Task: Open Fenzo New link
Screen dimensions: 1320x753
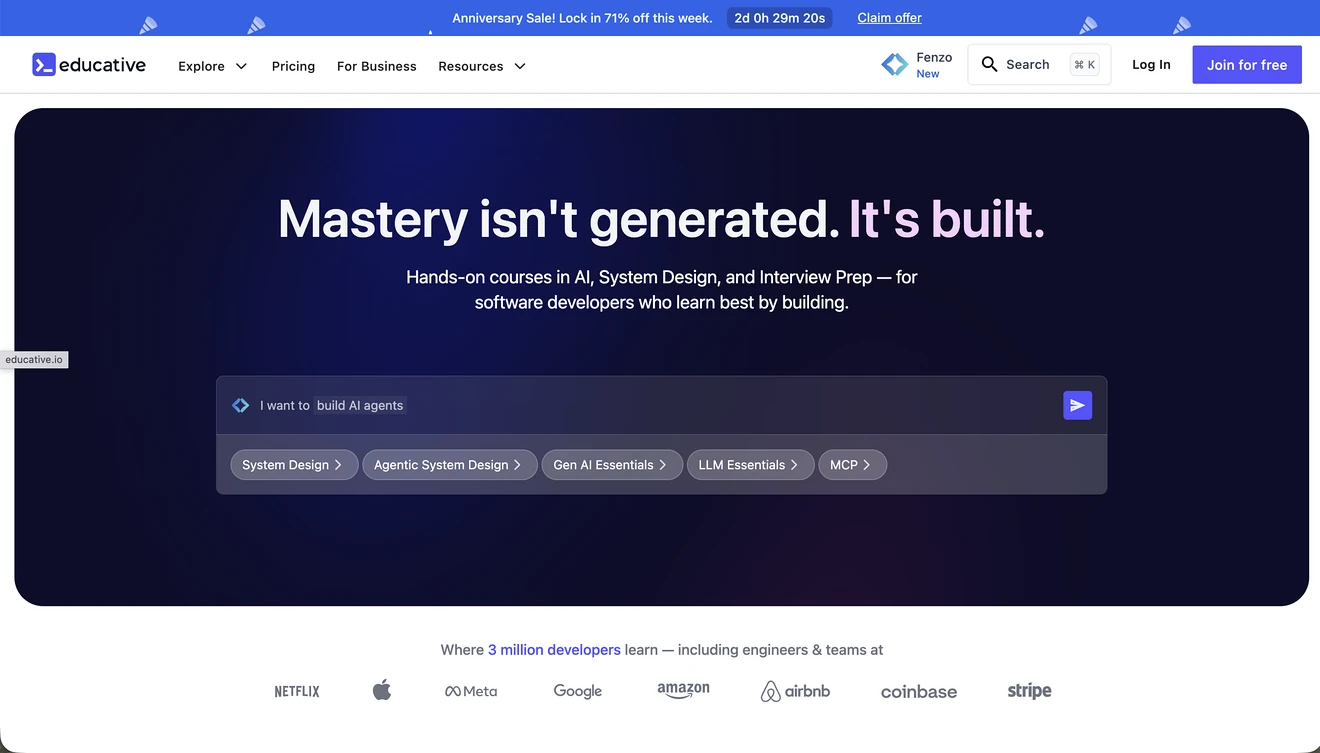Action: click(x=917, y=65)
